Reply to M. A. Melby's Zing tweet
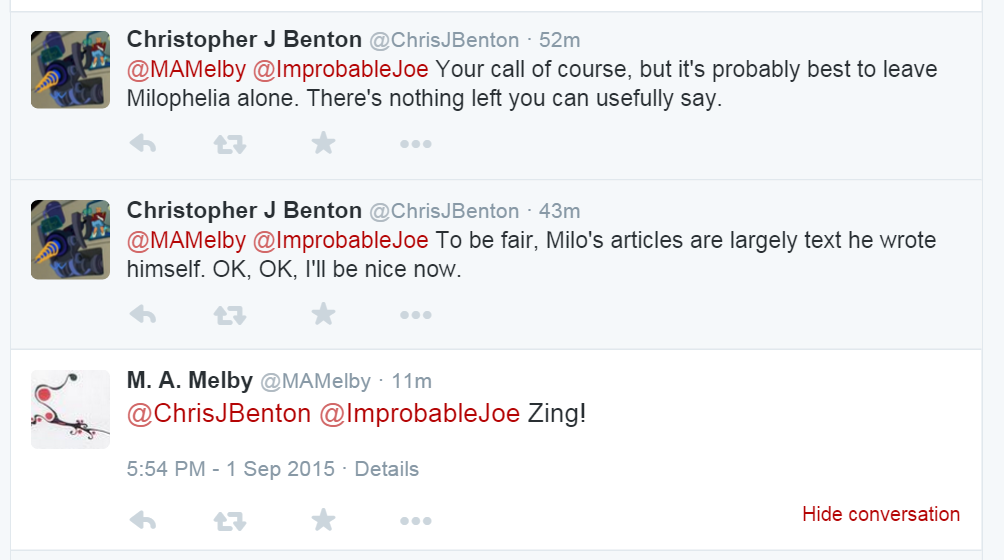Screen dimensions: 1004x560 click(143, 520)
